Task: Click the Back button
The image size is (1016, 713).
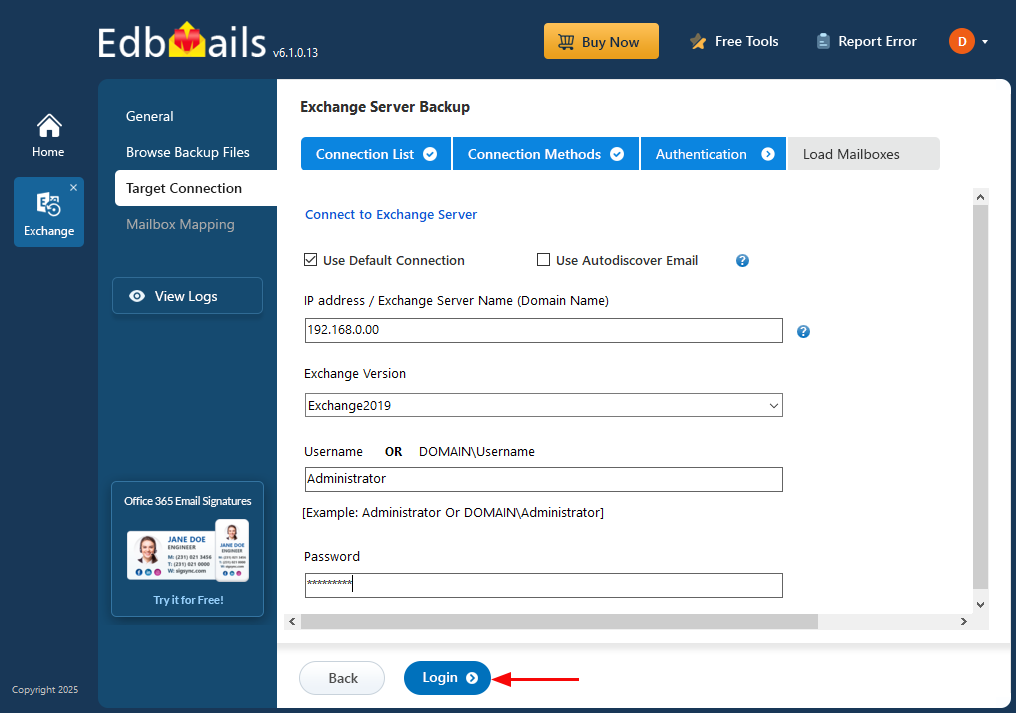Action: click(x=341, y=678)
